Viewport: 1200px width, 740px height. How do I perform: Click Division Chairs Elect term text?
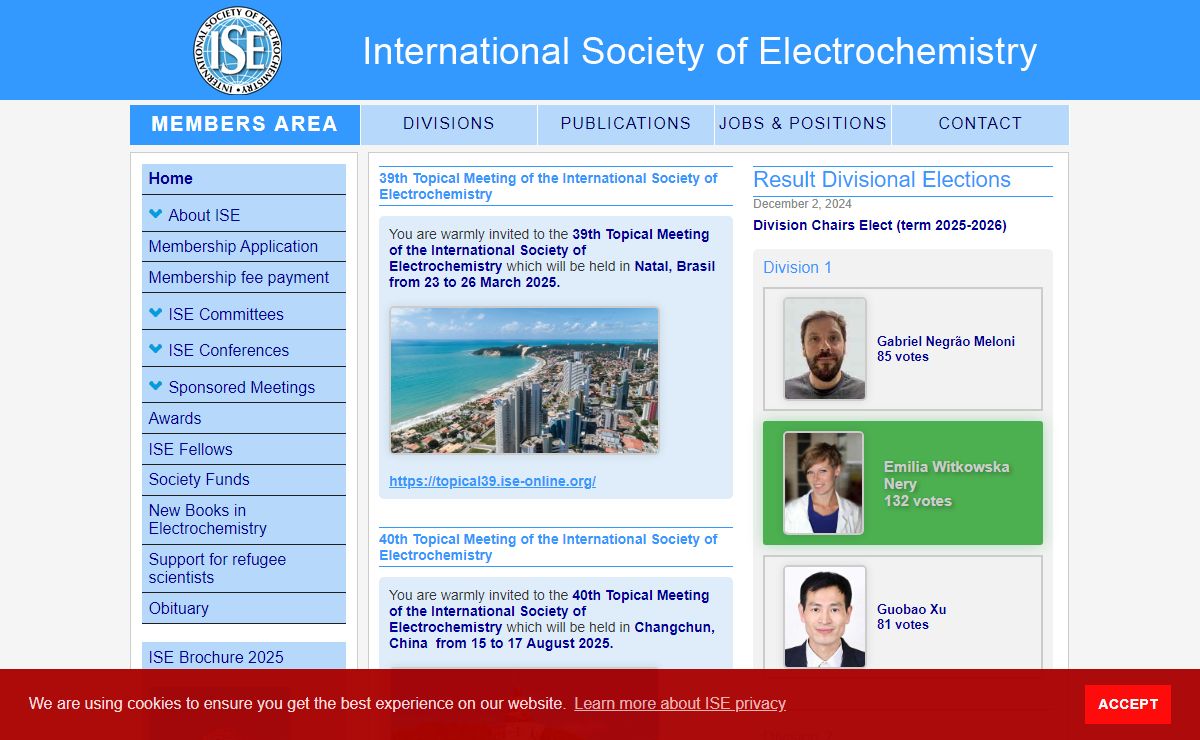[x=880, y=225]
